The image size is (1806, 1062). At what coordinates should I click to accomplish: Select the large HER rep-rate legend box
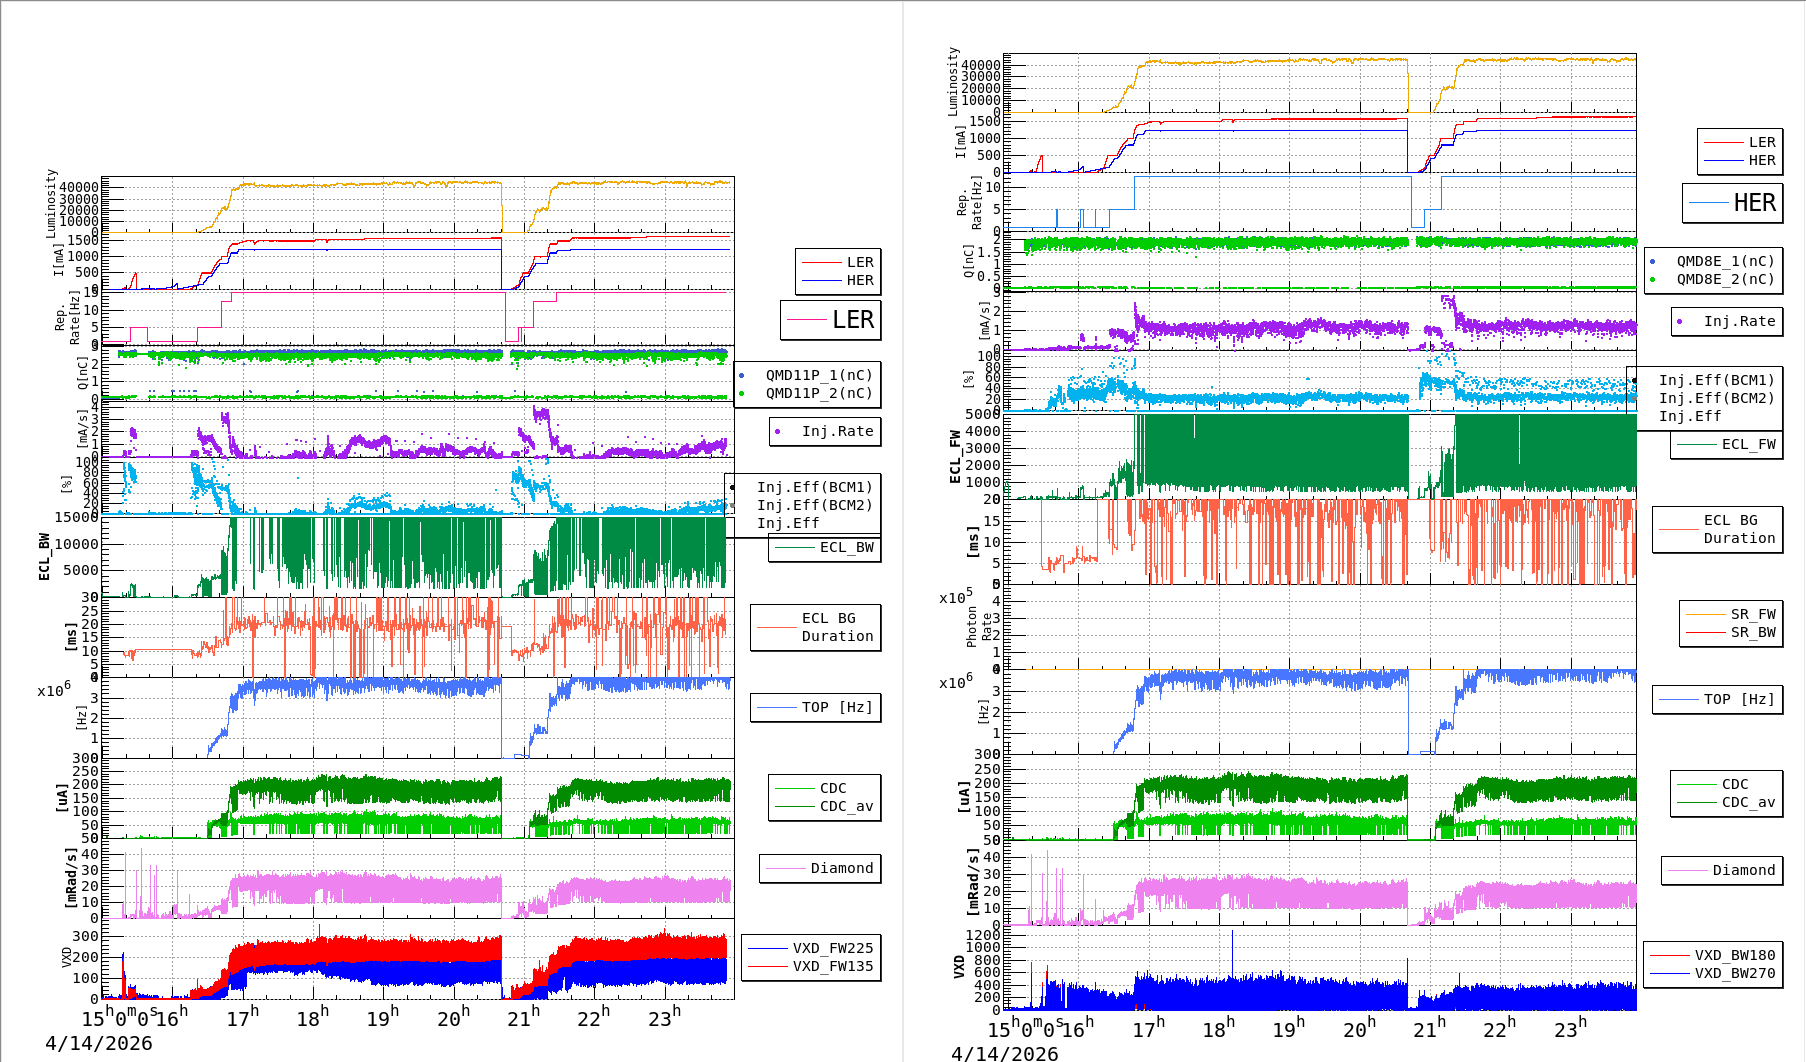click(1733, 203)
